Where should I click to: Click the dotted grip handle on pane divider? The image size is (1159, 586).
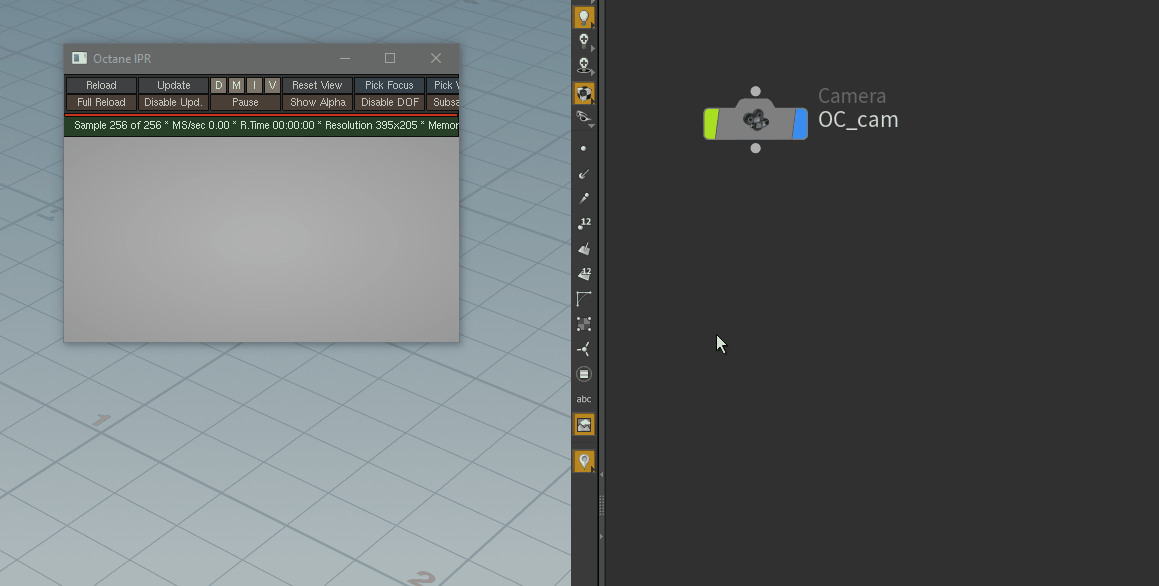click(601, 505)
